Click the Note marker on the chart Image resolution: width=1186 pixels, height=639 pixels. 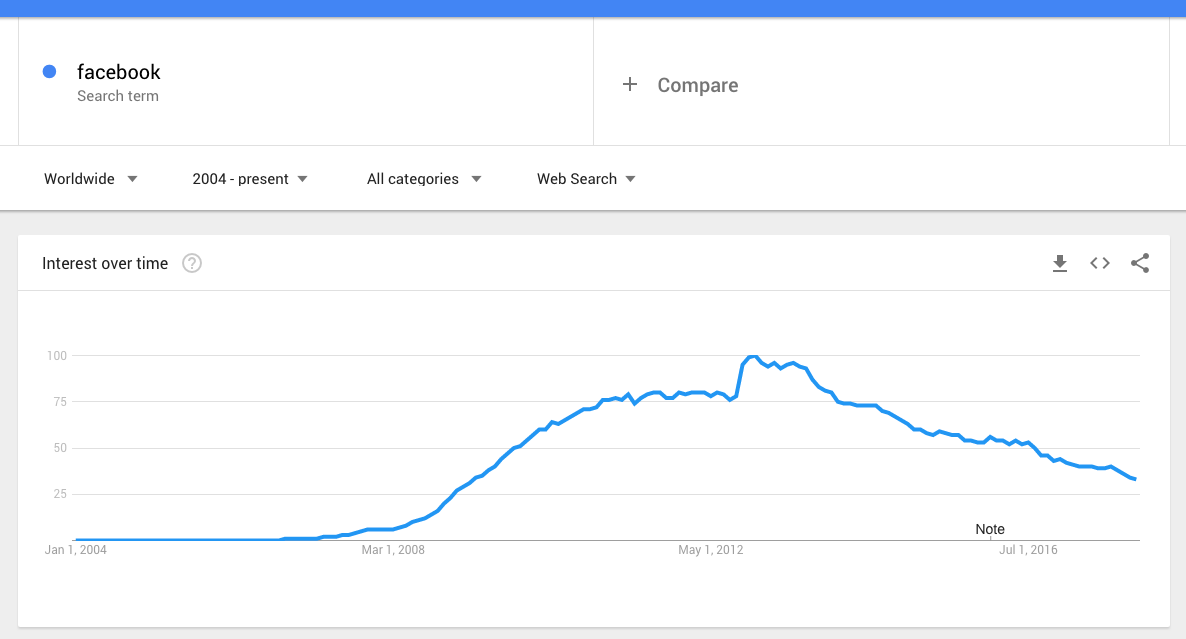990,529
